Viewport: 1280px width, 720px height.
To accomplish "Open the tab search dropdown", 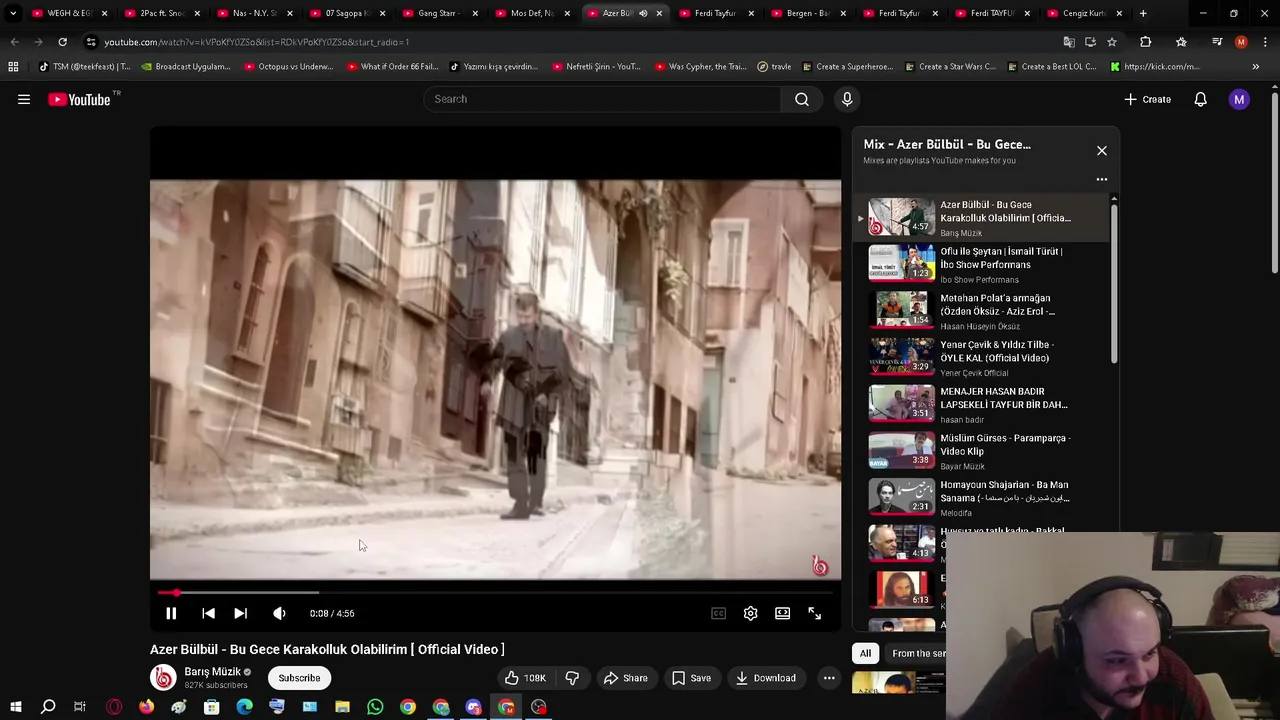I will (13, 13).
